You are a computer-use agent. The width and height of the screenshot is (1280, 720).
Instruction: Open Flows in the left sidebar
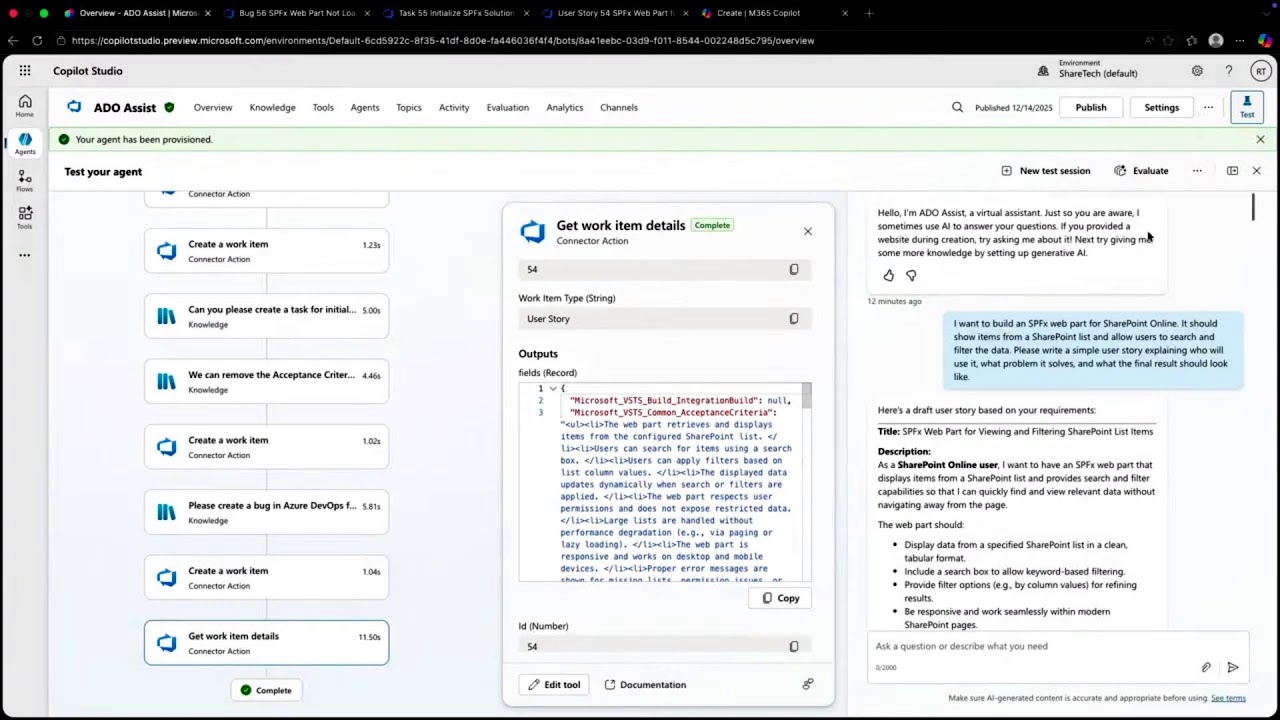(x=25, y=181)
